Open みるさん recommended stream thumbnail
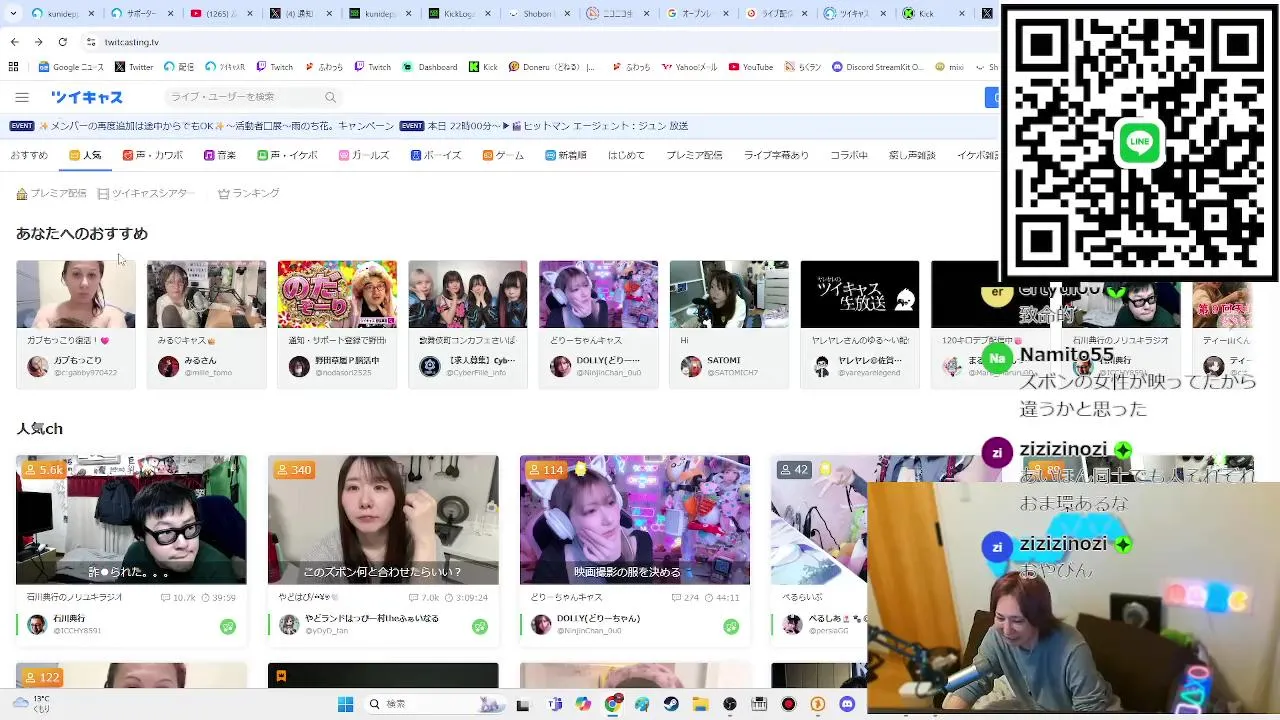This screenshot has height=720, width=1280. point(206,294)
